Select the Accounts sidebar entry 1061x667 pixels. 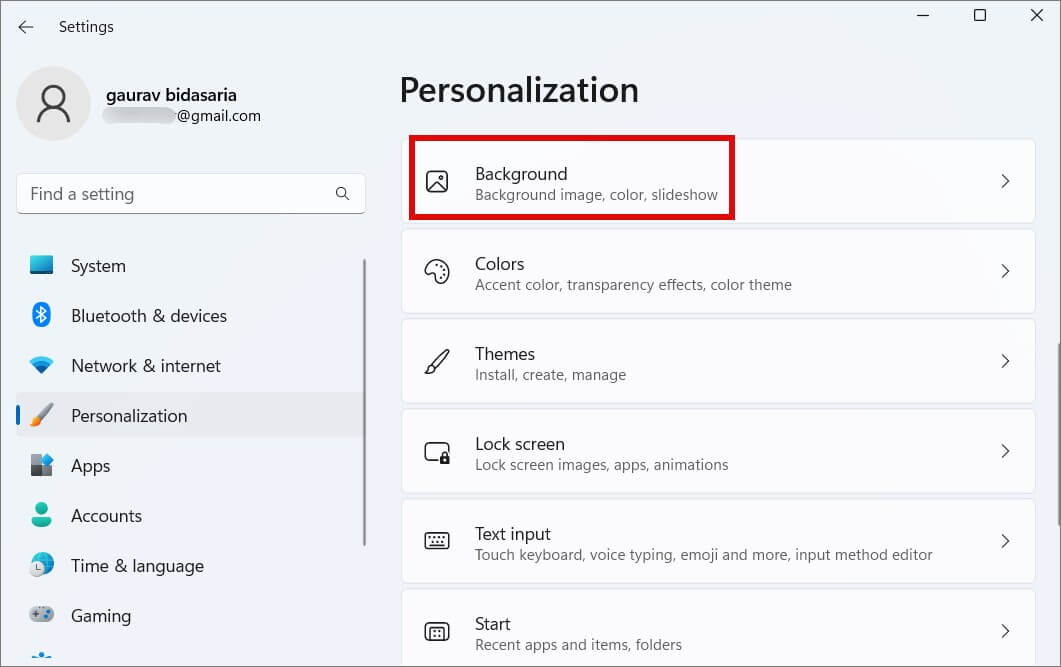tap(106, 516)
